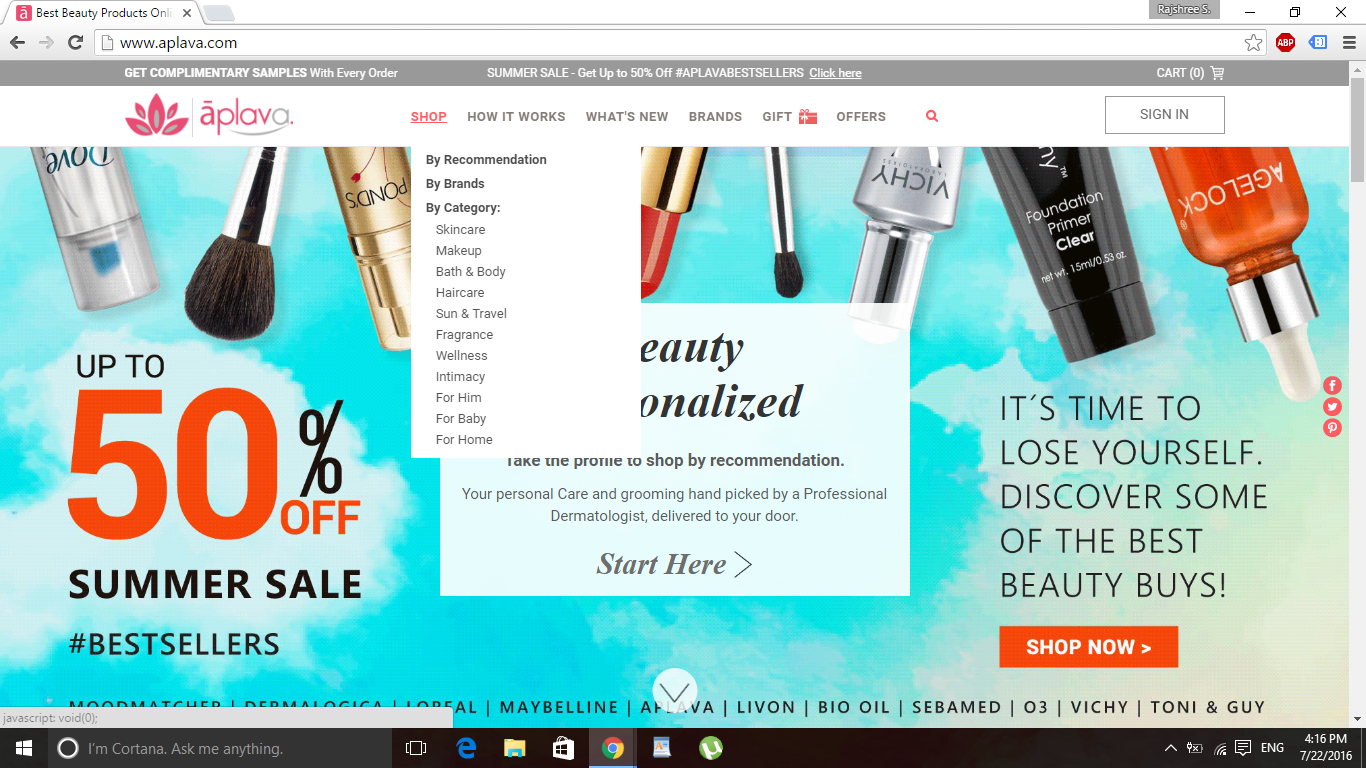Open the SHOP dropdown menu
The height and width of the screenshot is (768, 1366).
click(x=428, y=117)
